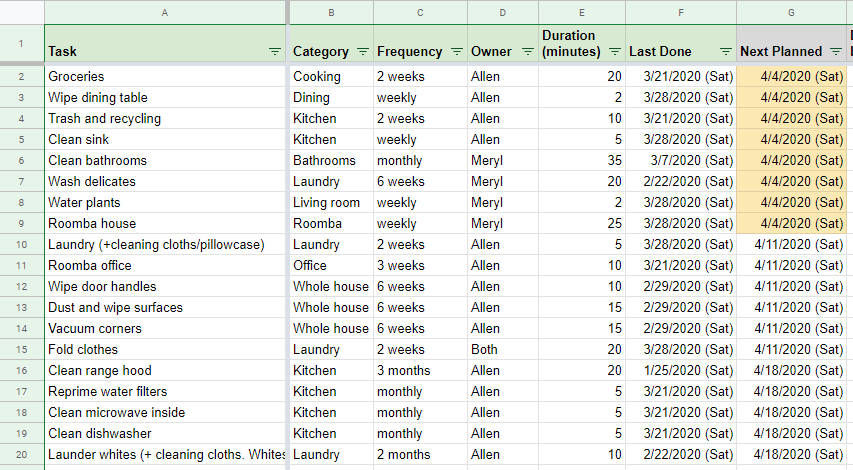Open the Duration (minutes) filter icon
Viewport: 853px width, 470px height.
pyautogui.click(x=614, y=52)
